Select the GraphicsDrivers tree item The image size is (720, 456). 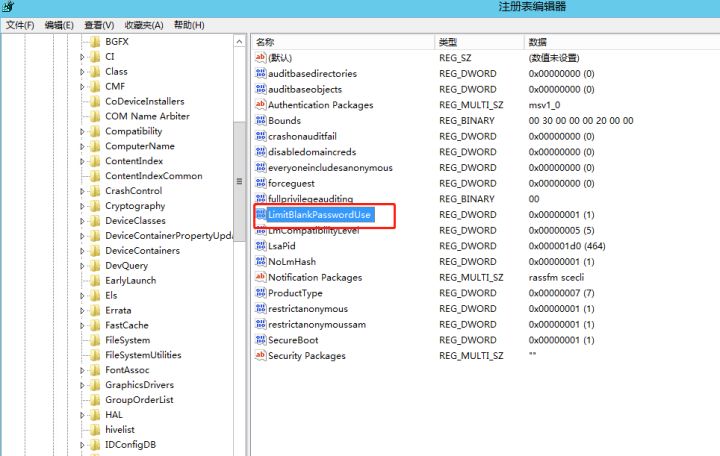pyautogui.click(x=139, y=385)
